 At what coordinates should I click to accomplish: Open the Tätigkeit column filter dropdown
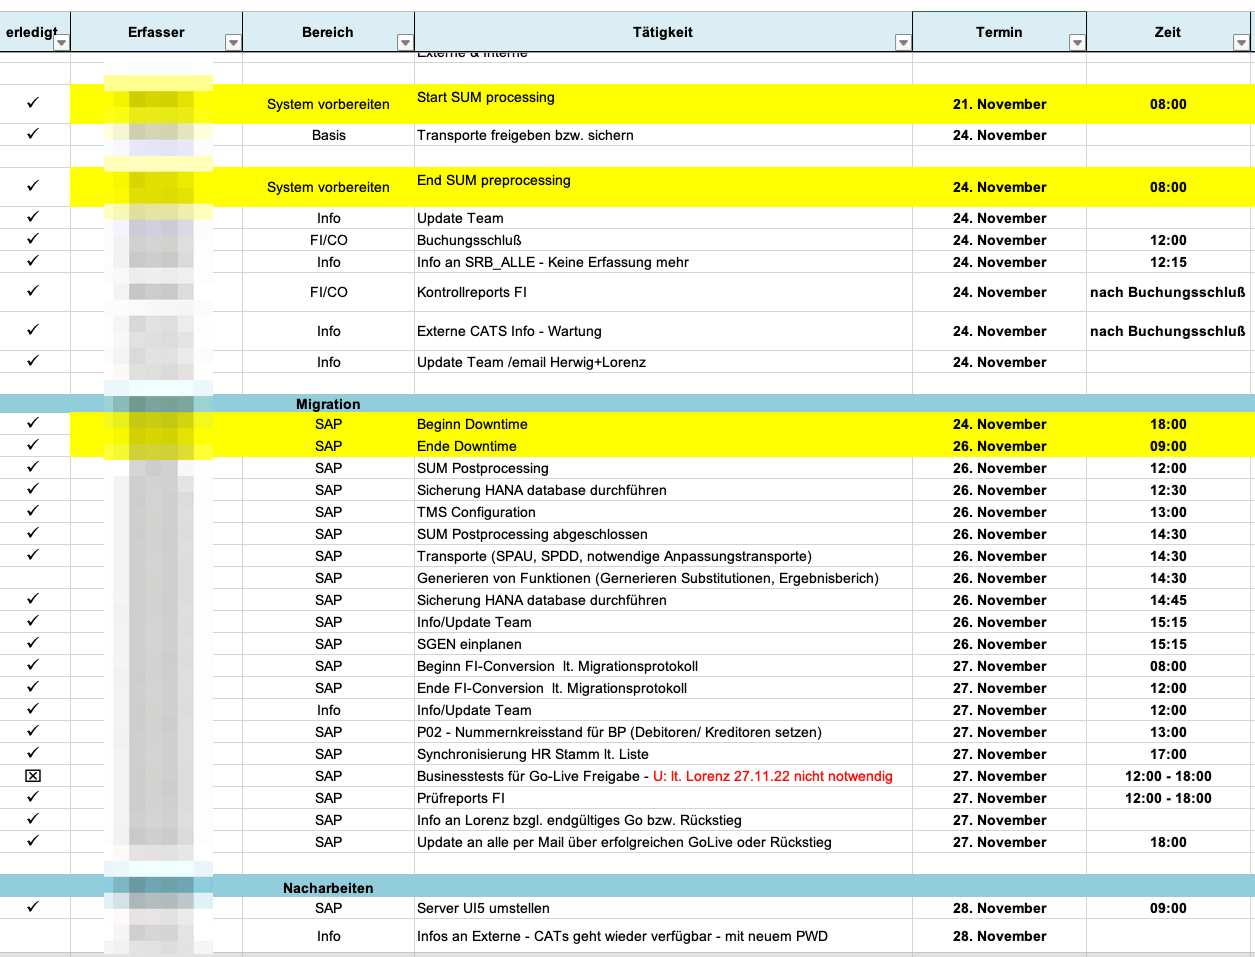(x=903, y=43)
